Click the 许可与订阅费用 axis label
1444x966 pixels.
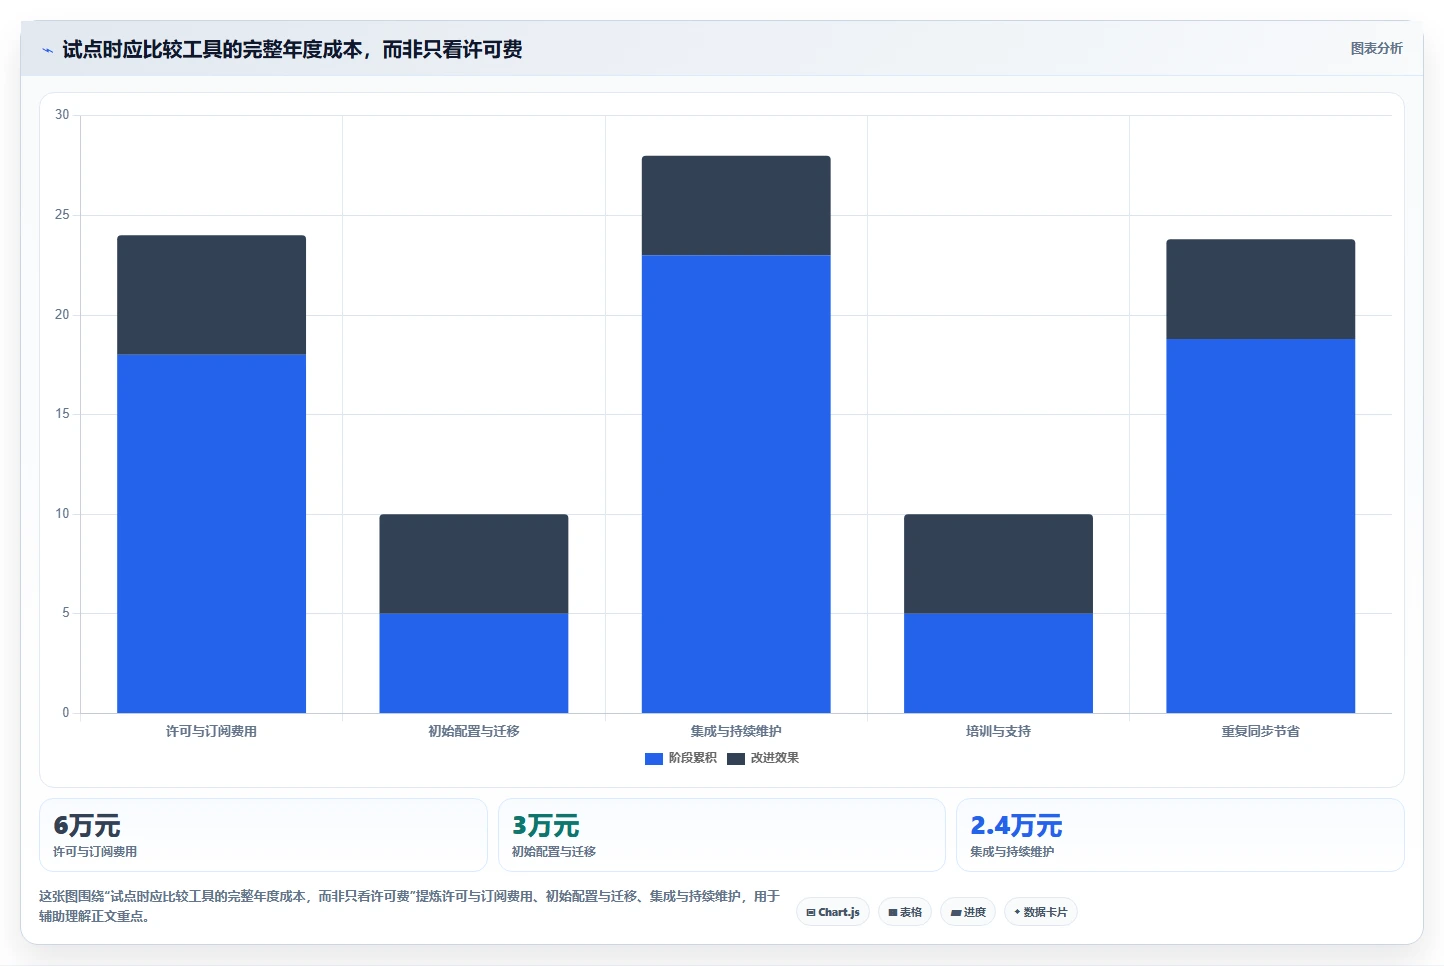point(211,732)
